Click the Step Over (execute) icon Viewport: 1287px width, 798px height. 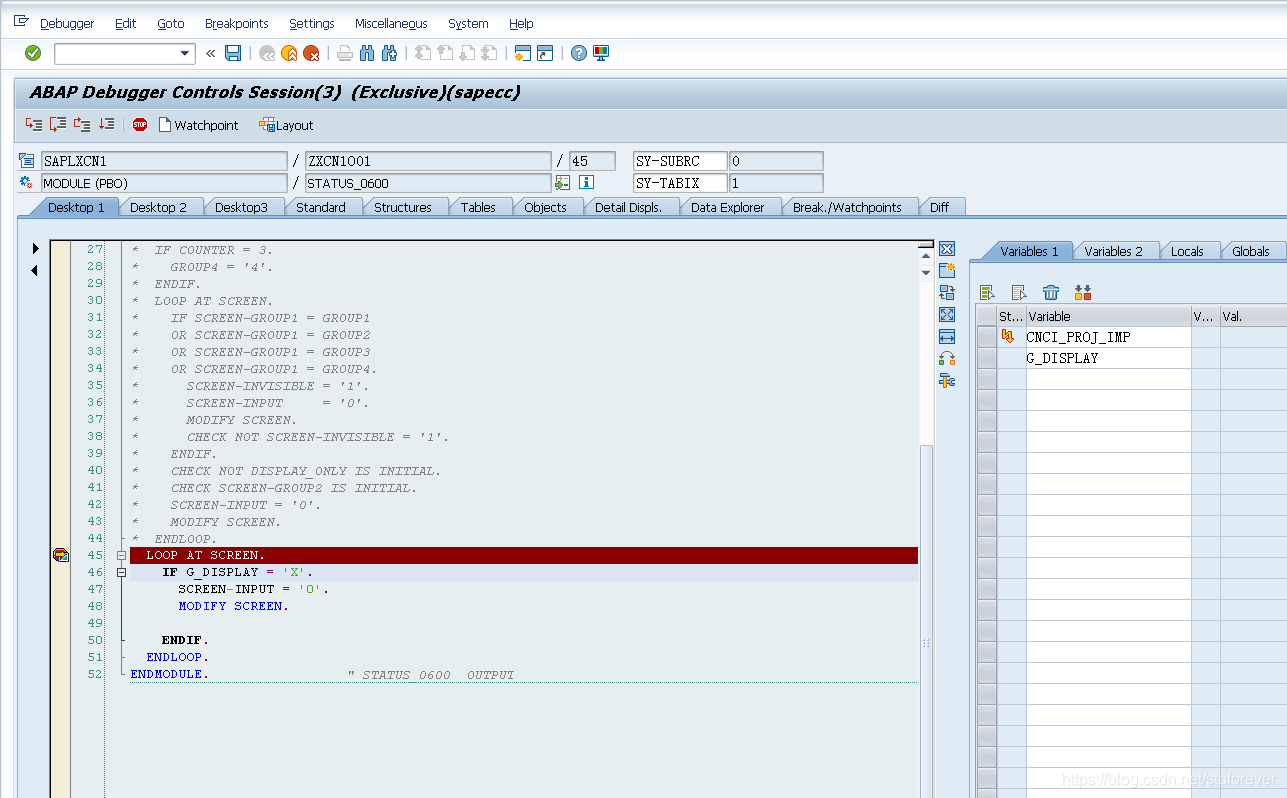(x=58, y=124)
